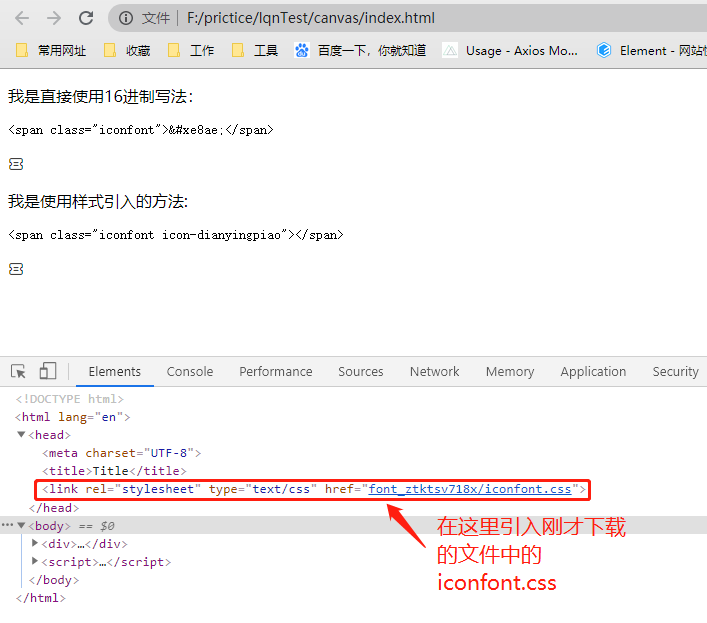Select the closing /body tag row
707x623 pixels.
point(54,580)
